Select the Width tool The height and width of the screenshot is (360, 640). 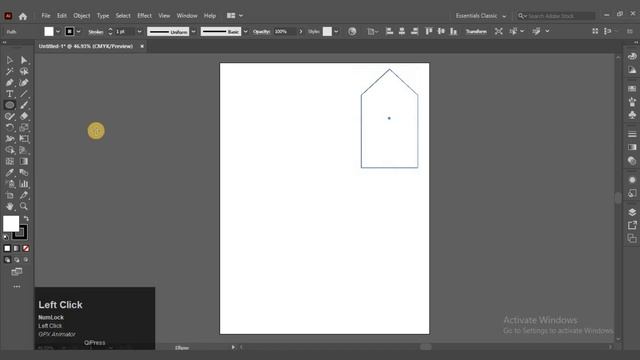[x=9, y=139]
